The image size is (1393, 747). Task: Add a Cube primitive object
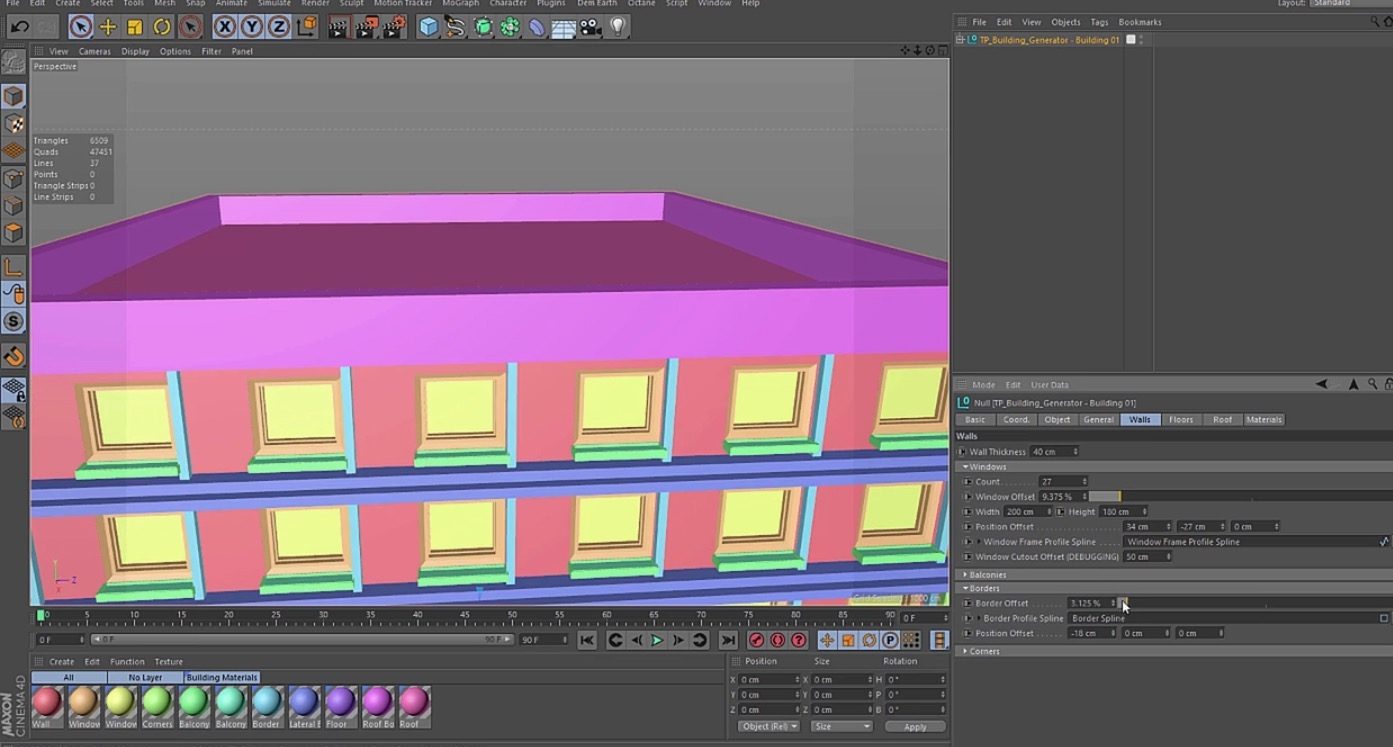click(x=429, y=27)
